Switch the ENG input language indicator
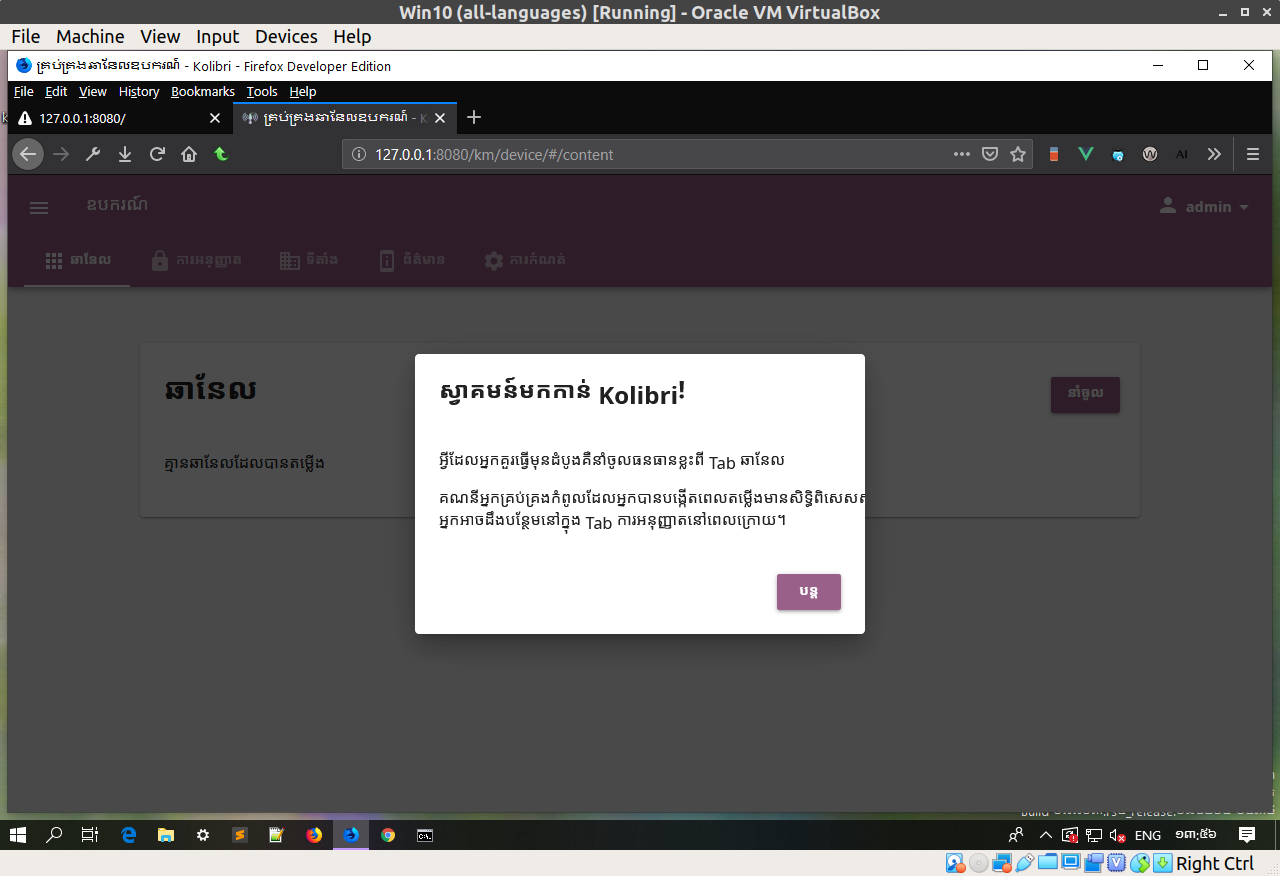Screen dimensions: 1280x876 point(1148,835)
